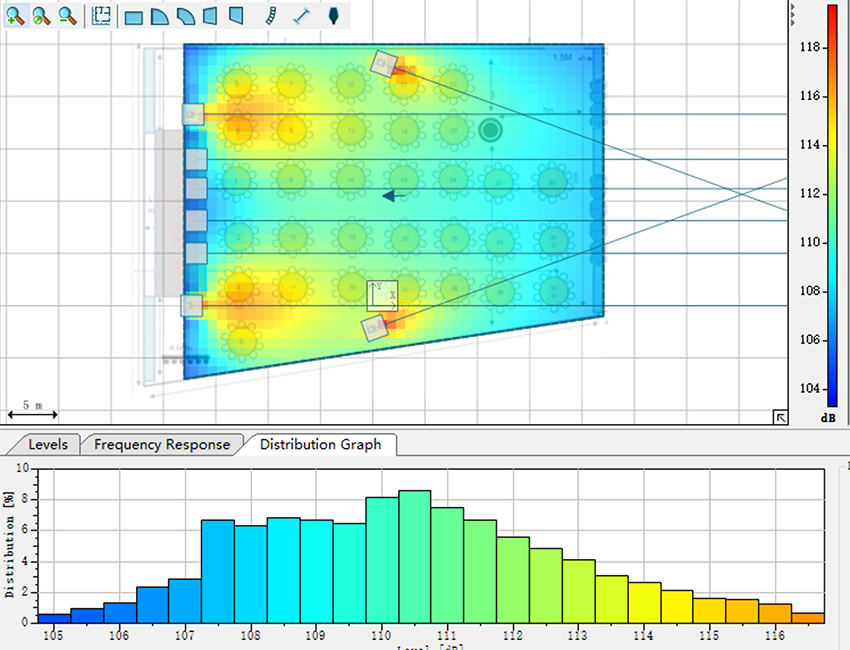Select the top-left stage loudspeaker
The height and width of the screenshot is (650, 850).
pyautogui.click(x=193, y=115)
